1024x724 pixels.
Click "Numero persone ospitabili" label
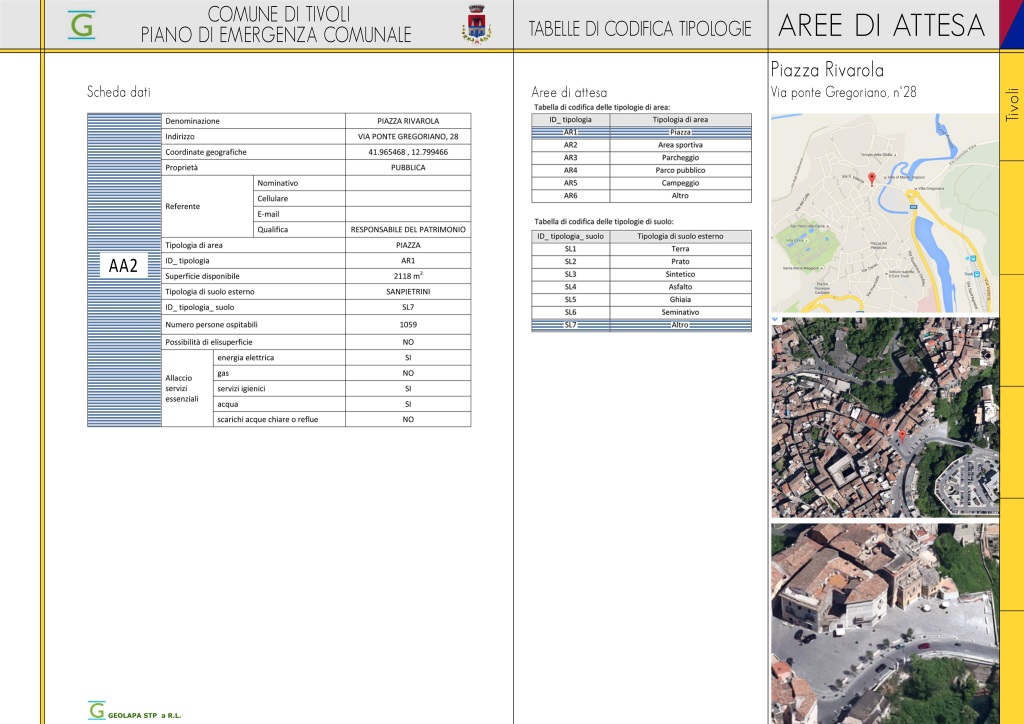(212, 324)
